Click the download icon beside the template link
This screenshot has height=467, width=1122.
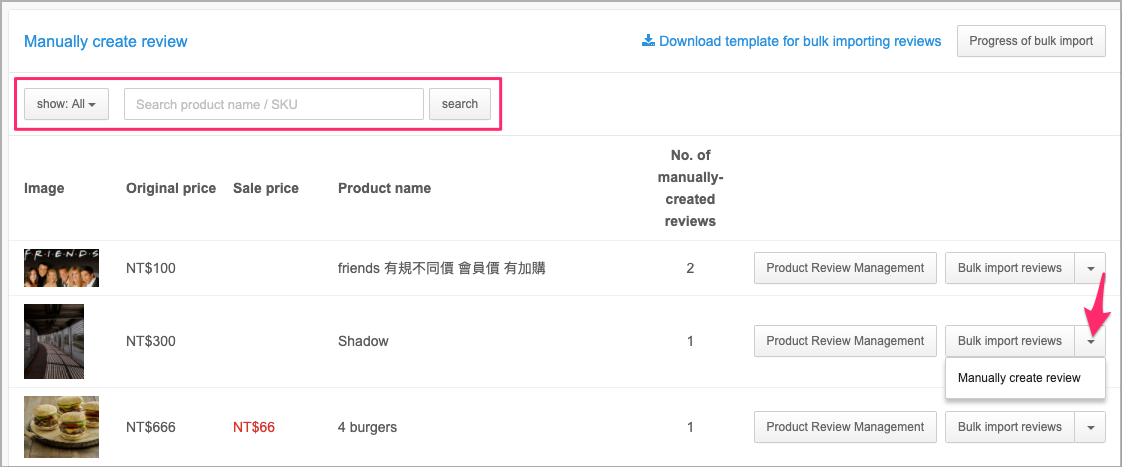pyautogui.click(x=648, y=41)
